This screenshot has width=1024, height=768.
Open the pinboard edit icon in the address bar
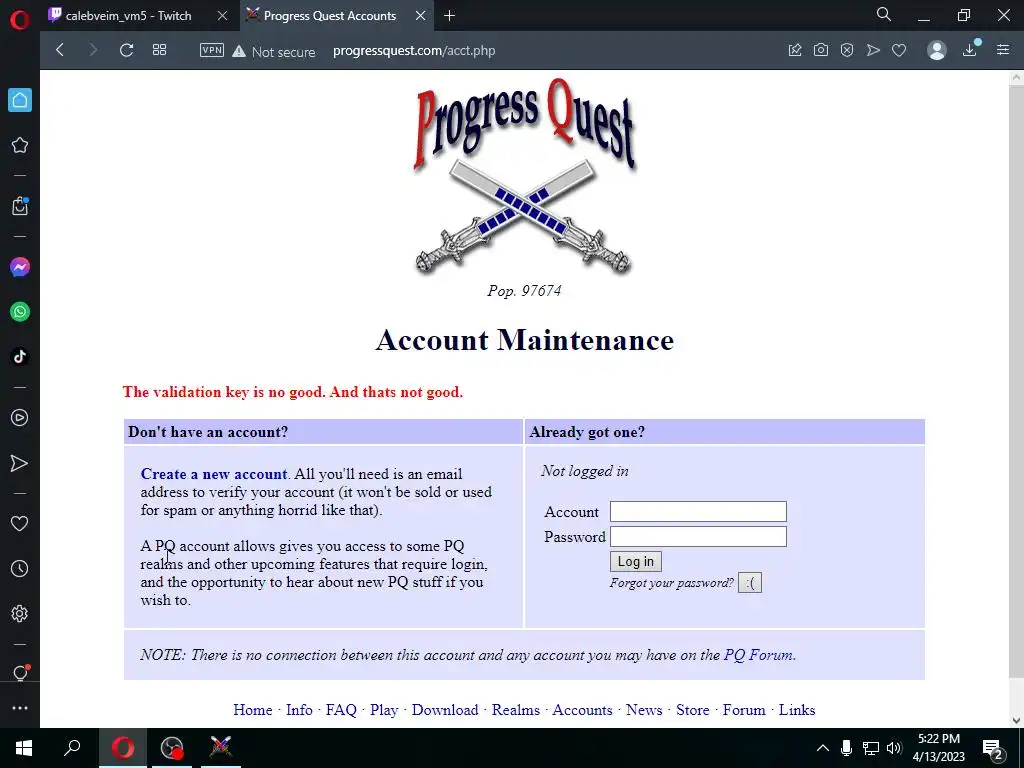point(795,50)
